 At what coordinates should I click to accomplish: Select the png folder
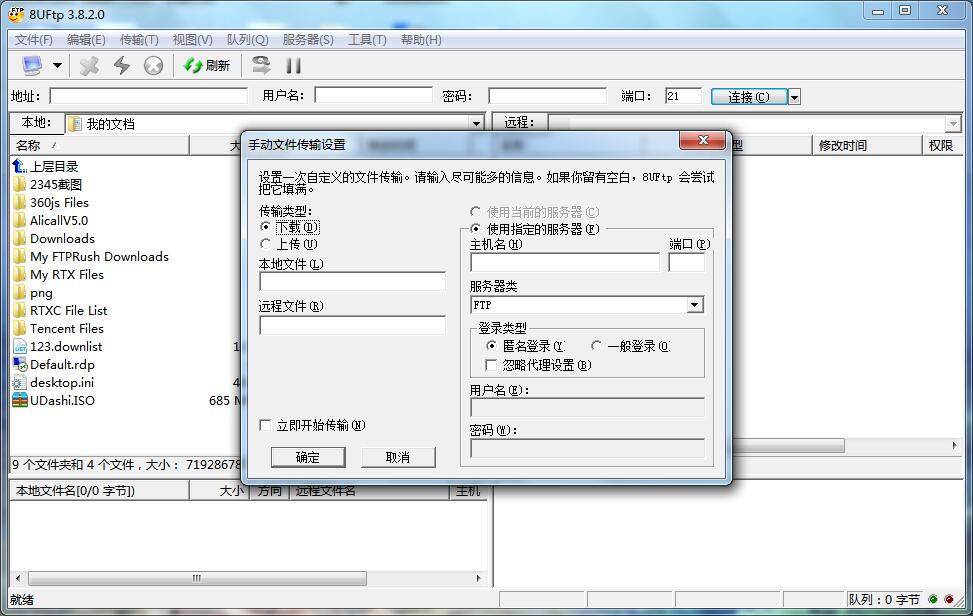pos(33,292)
